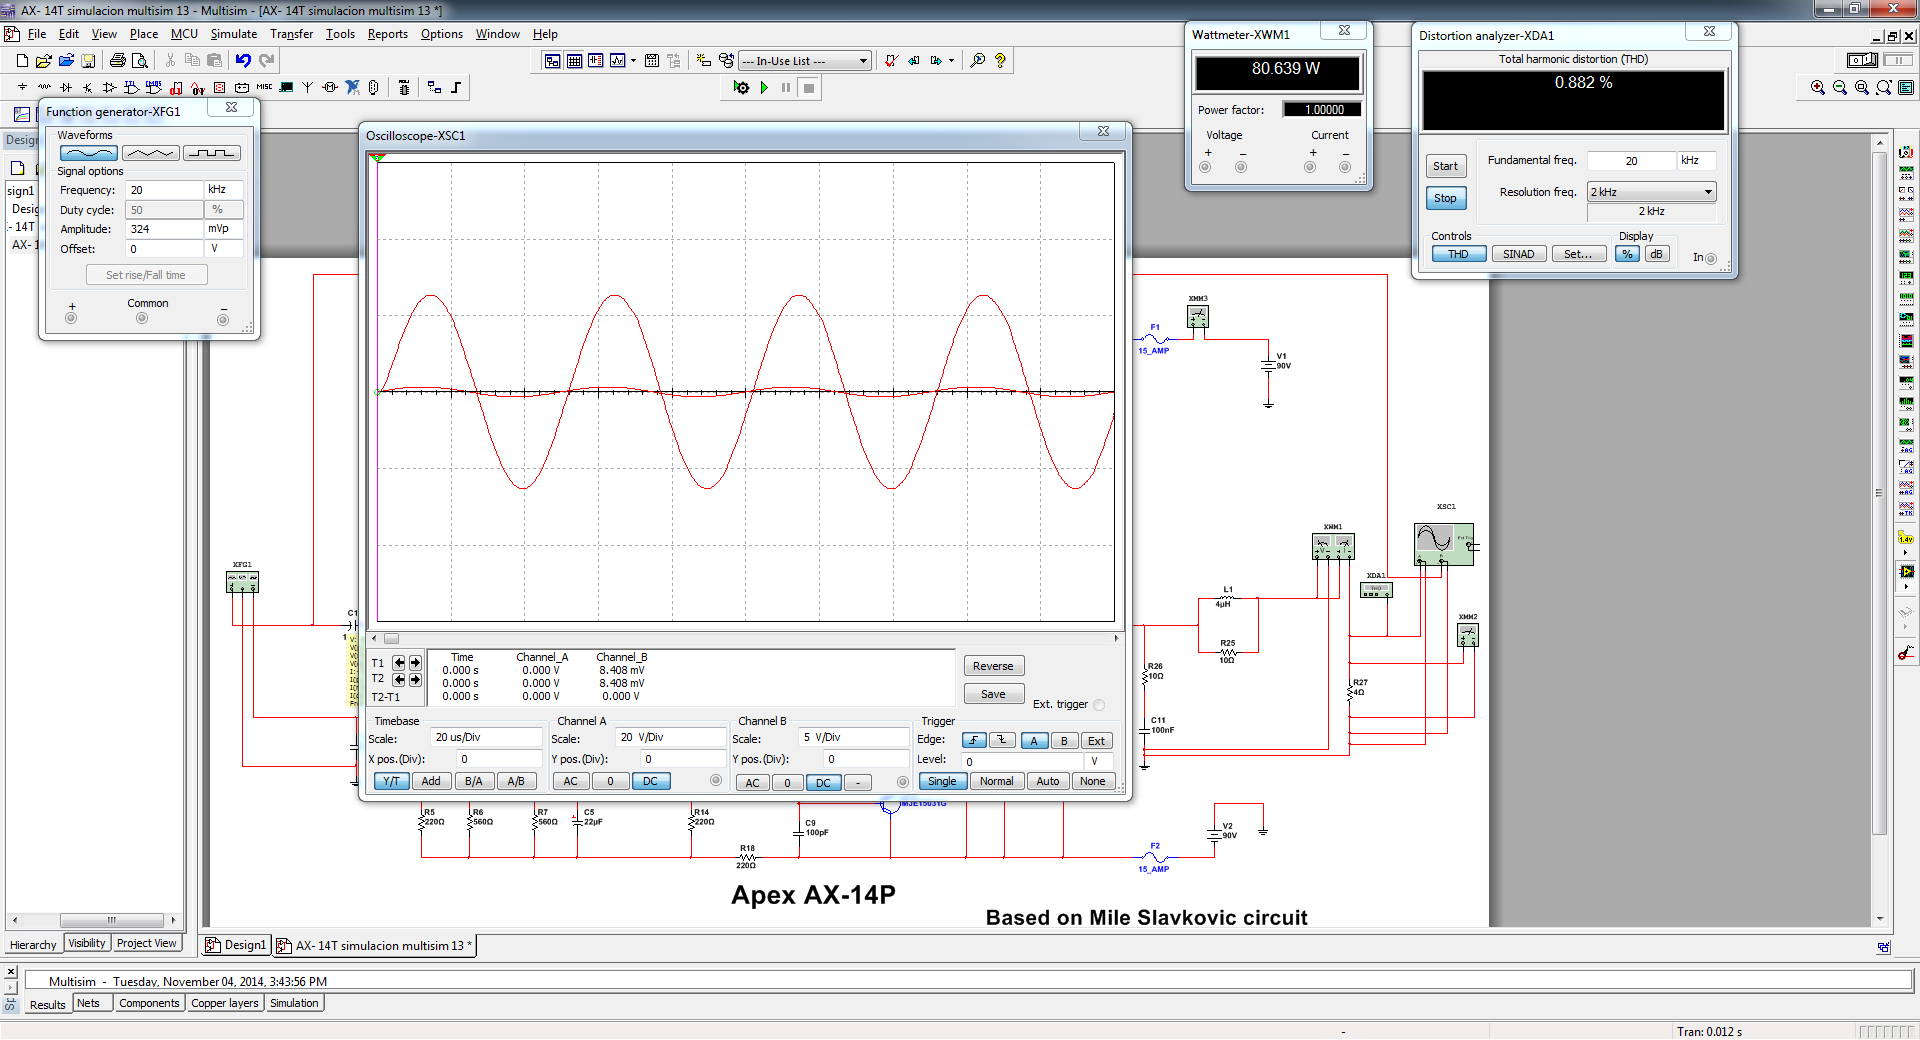The width and height of the screenshot is (1920, 1040).
Task: Click the Find examples magnifier icon
Action: point(978,61)
